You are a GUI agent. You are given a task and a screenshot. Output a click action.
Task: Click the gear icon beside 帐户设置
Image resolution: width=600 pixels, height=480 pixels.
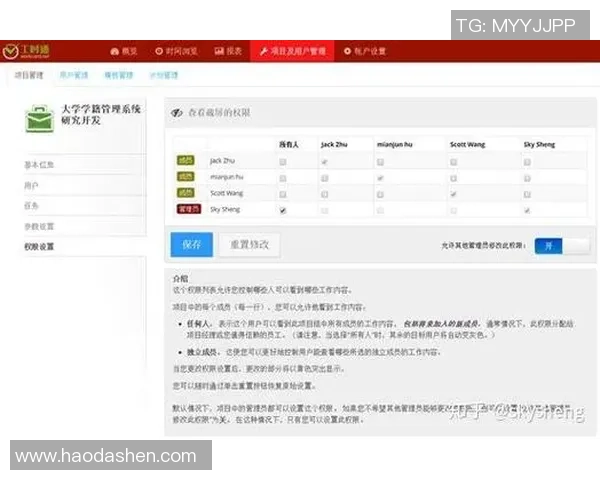tap(347, 51)
